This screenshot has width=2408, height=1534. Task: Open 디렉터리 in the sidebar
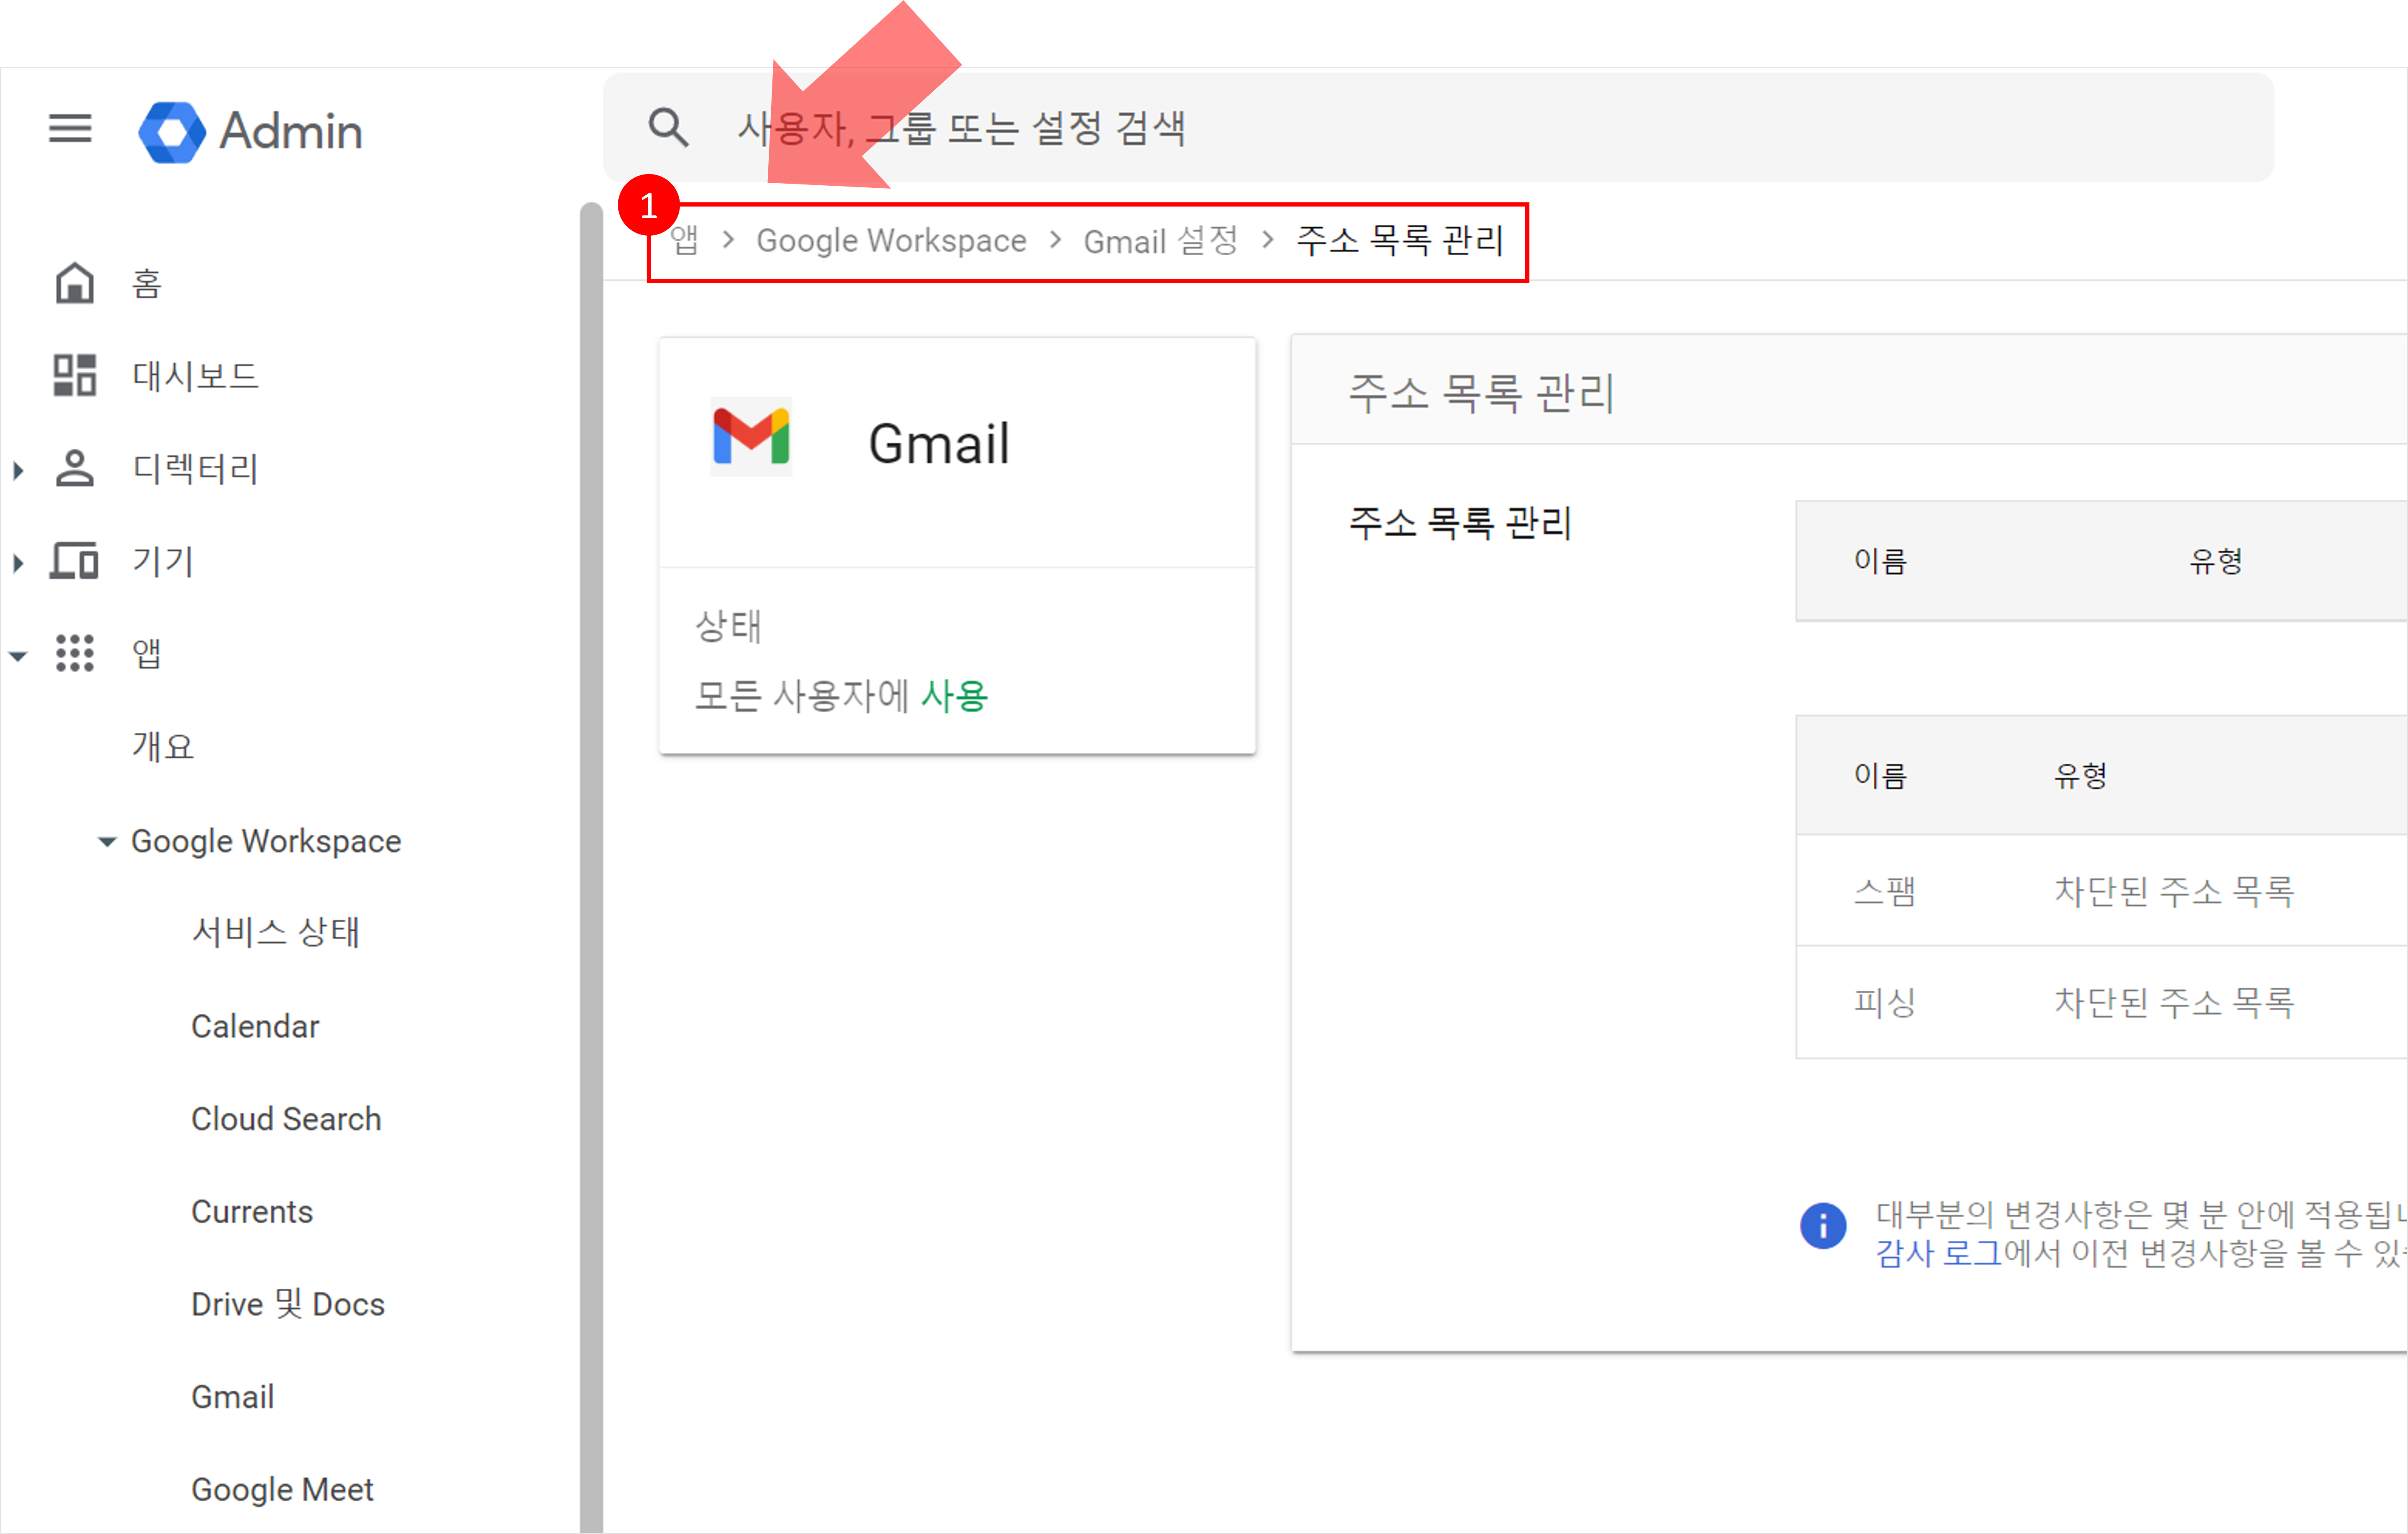[x=196, y=468]
